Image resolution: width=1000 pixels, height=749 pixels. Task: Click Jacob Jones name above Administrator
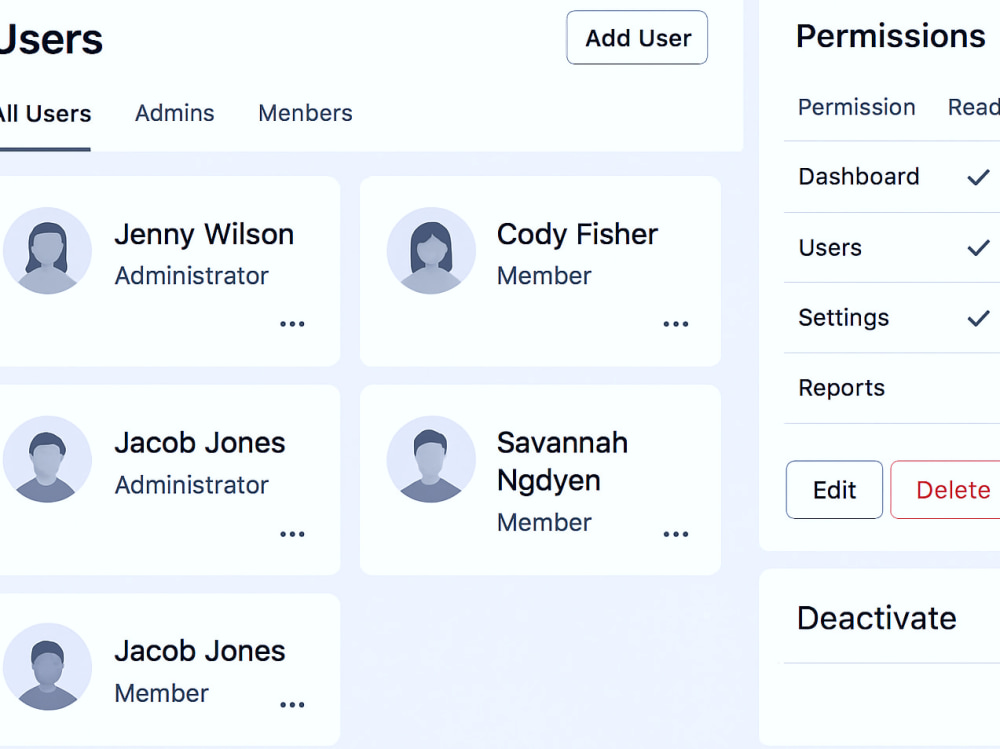200,443
